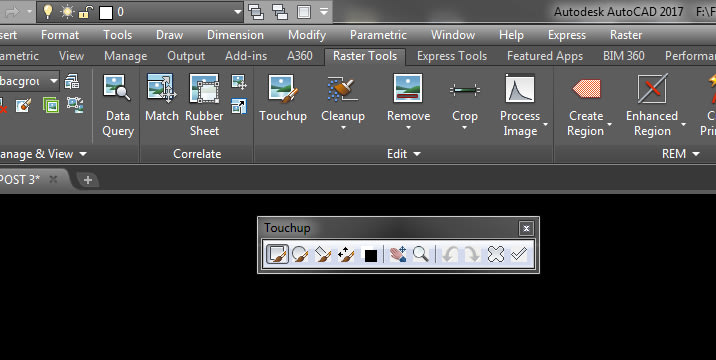Open the Format menu
This screenshot has width=716, height=360.
coord(60,35)
